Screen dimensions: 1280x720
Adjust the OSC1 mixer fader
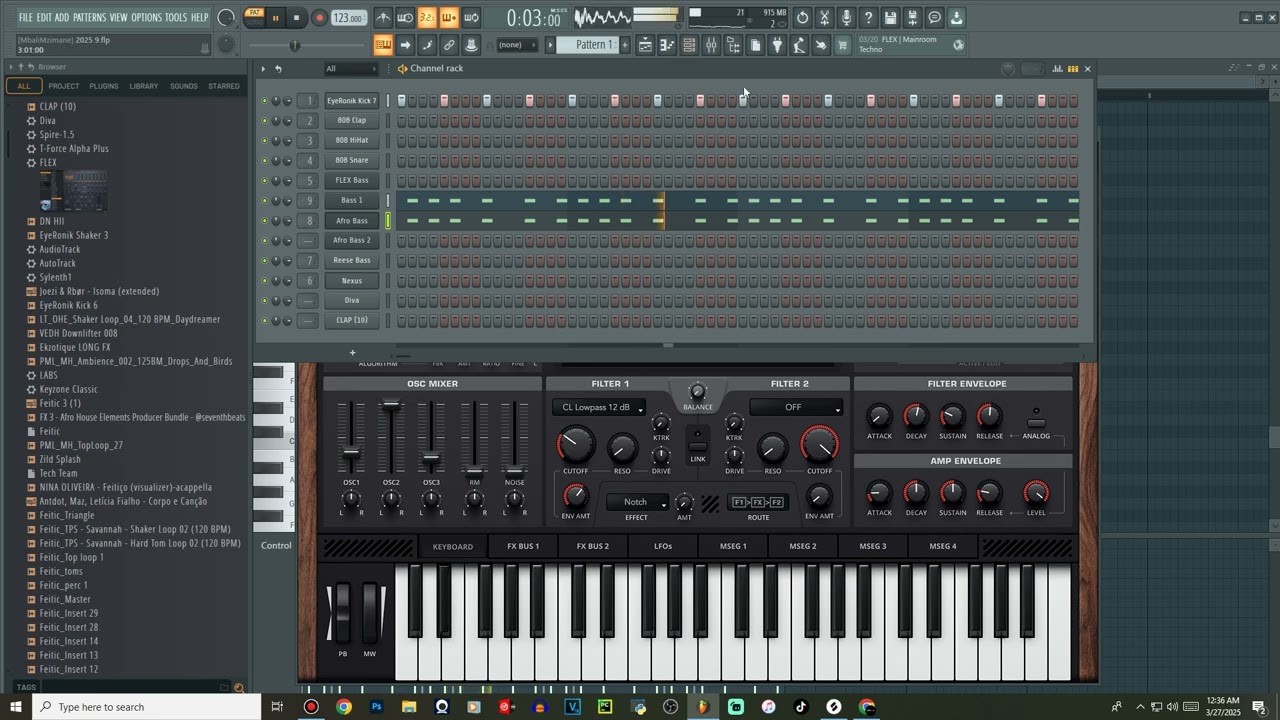coord(351,454)
